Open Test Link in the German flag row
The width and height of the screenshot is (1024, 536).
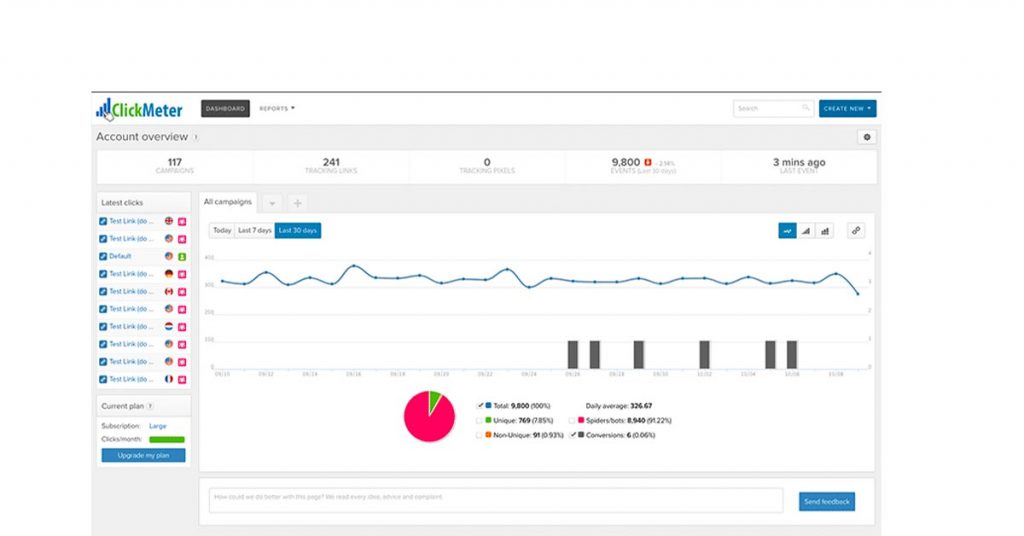(x=131, y=274)
